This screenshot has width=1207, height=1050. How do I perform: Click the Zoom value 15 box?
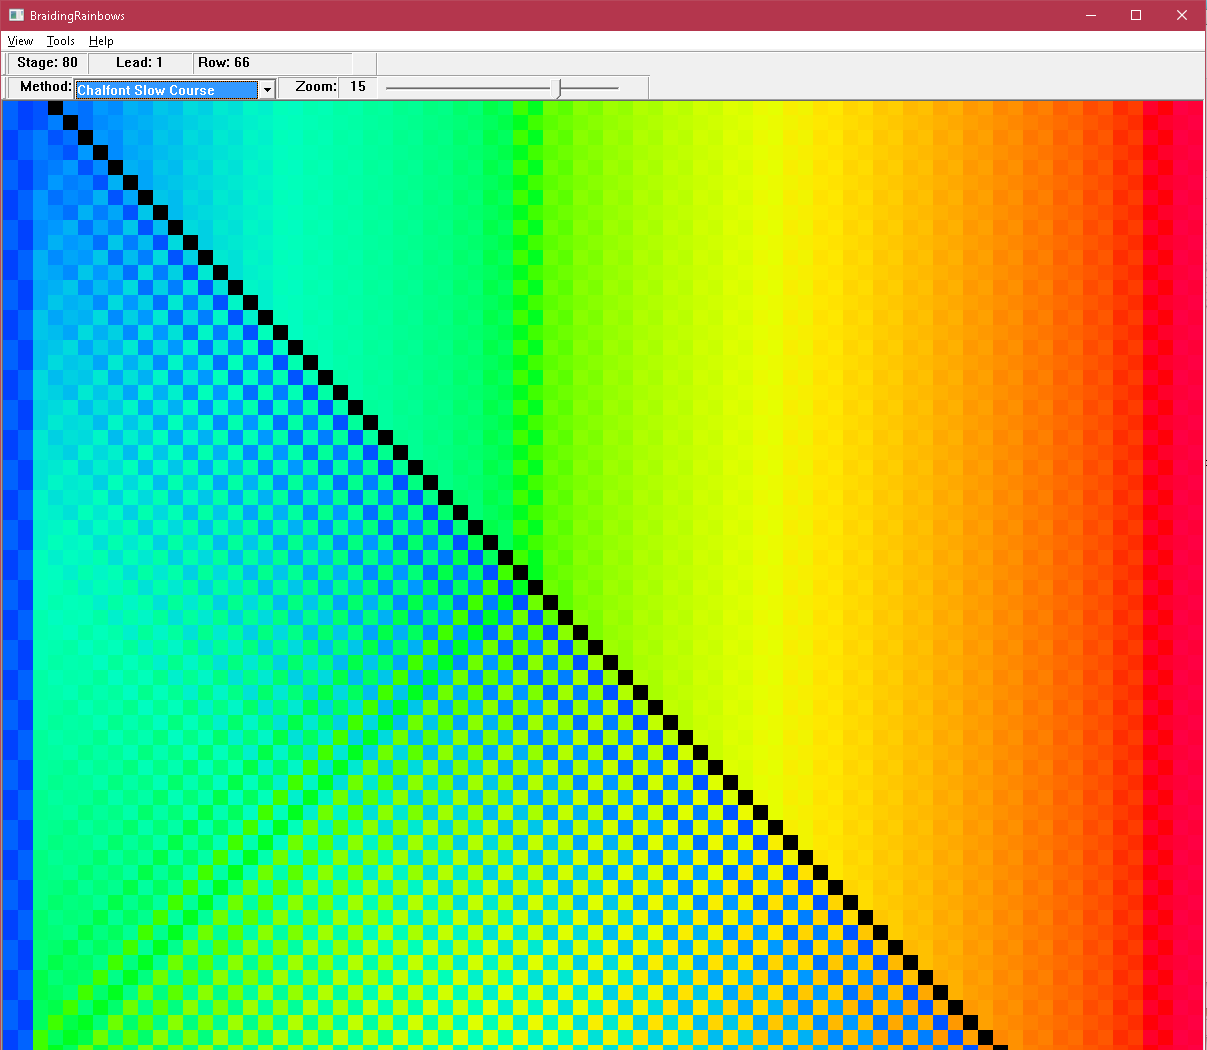click(x=357, y=87)
